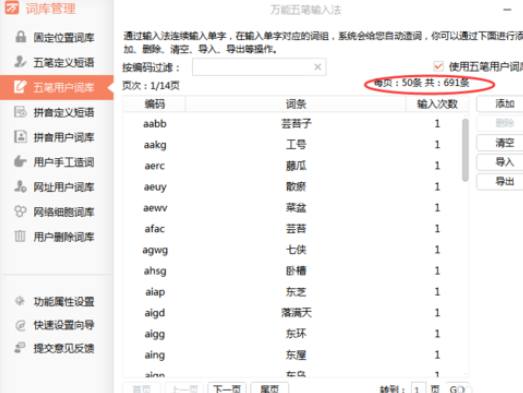Viewport: 523px width, 393px height.
Task: Click the edit icon beside 五笔用户词库
Action: [20, 87]
